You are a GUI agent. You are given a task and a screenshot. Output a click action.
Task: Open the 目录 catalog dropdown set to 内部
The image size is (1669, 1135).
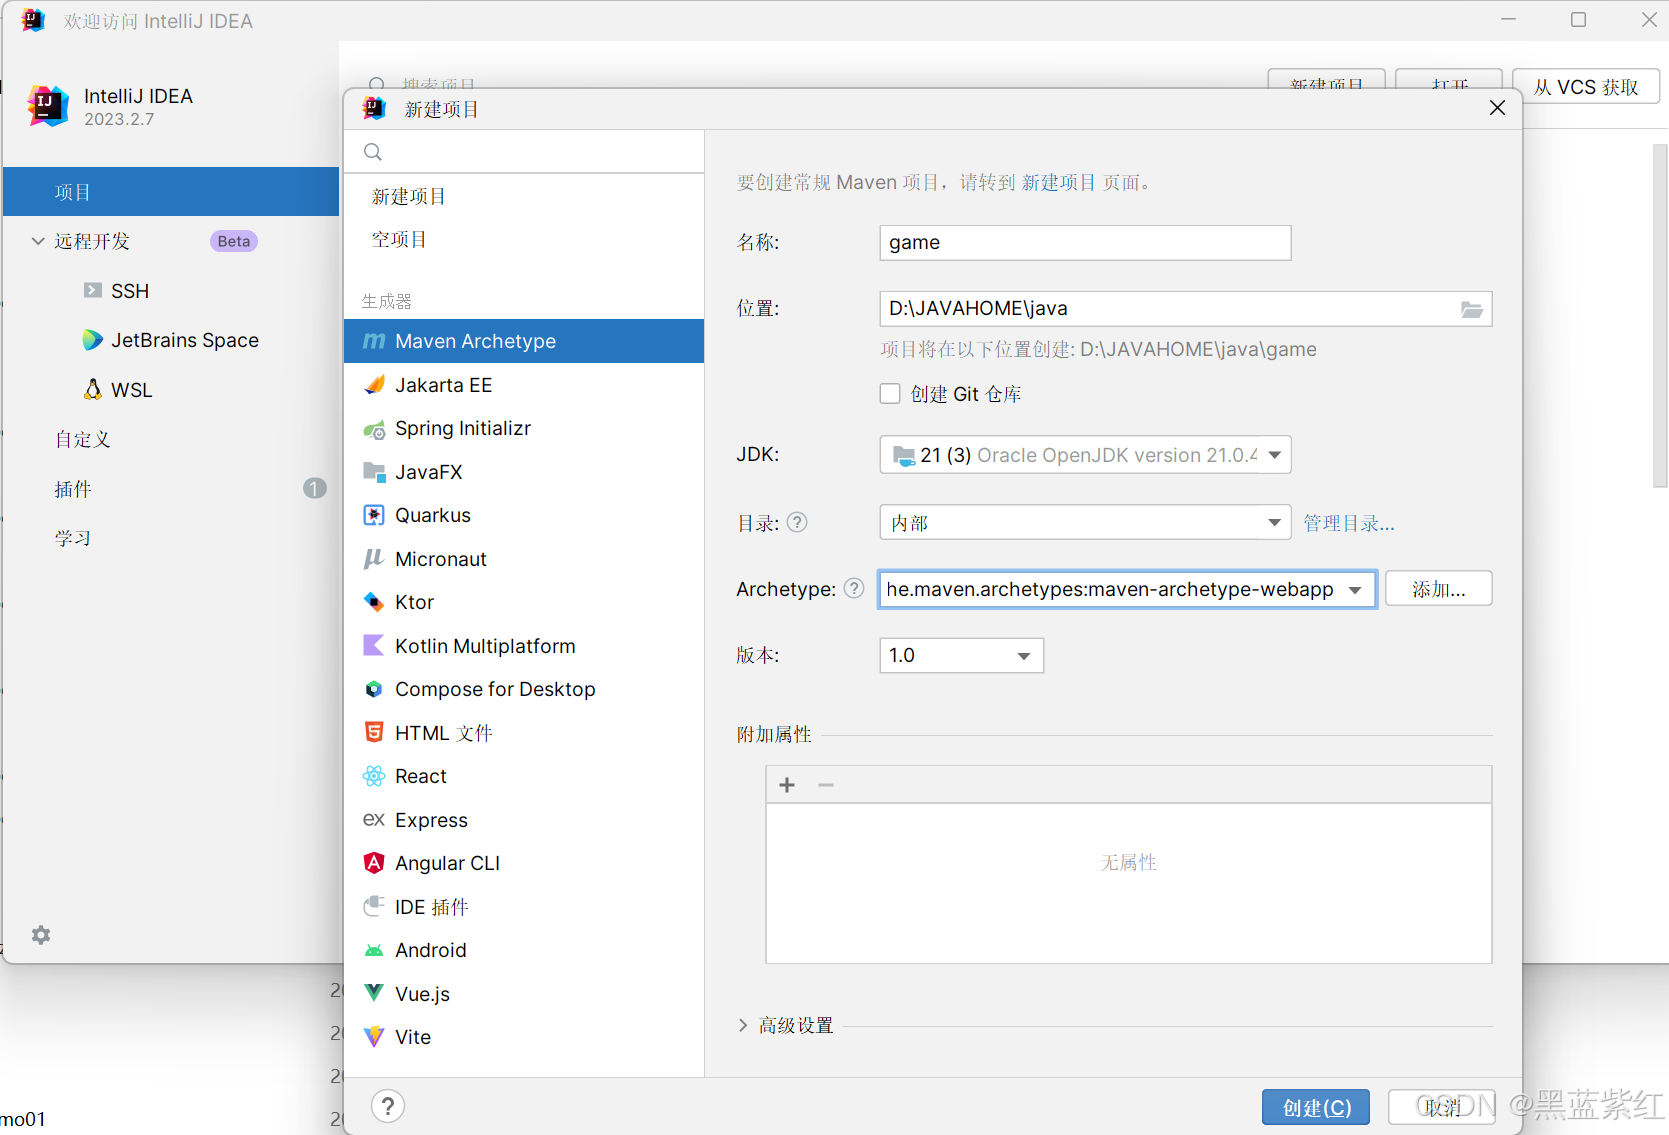[1085, 523]
